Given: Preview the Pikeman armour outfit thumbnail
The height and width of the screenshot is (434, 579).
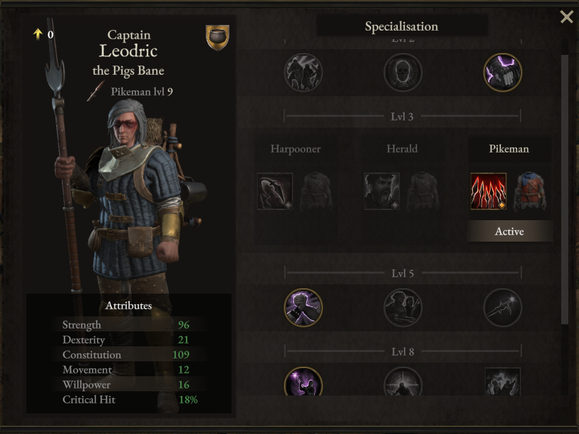Looking at the screenshot, I should [530, 191].
